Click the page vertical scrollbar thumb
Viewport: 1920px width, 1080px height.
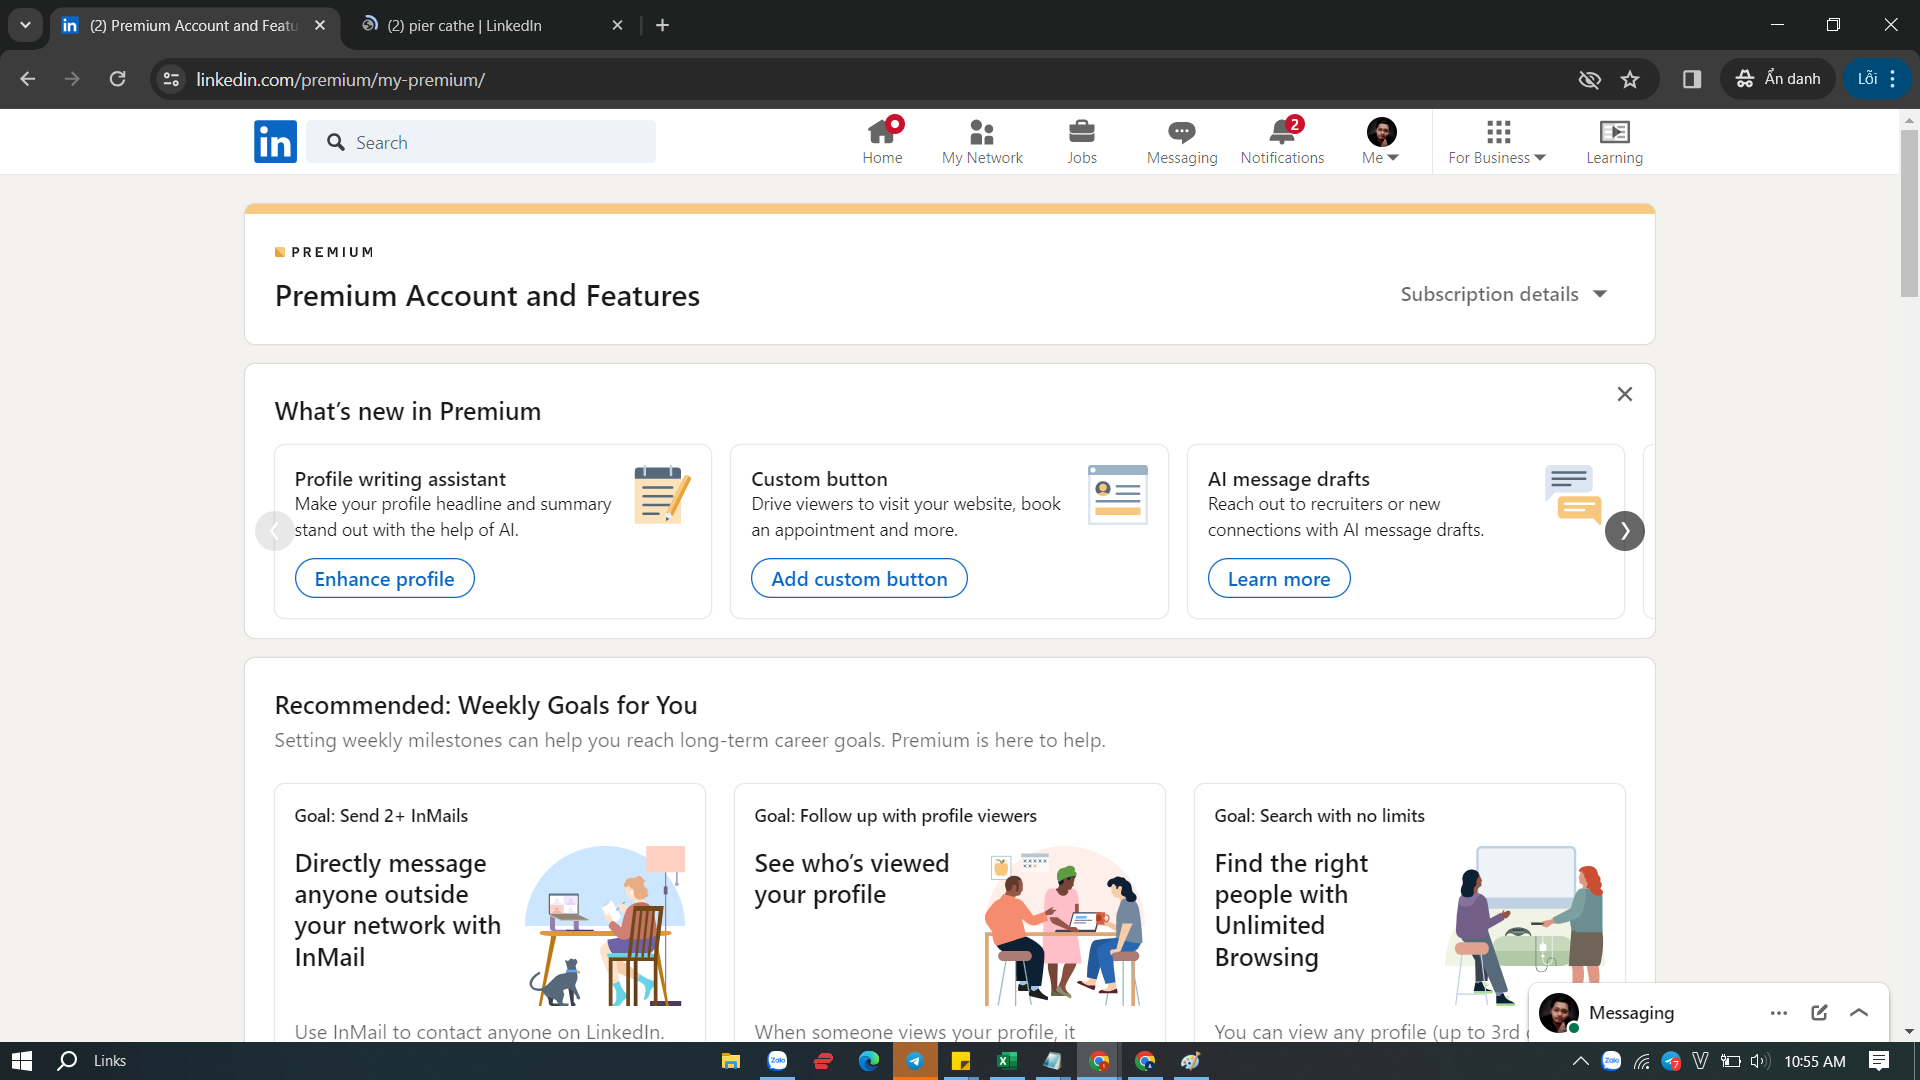[1909, 213]
